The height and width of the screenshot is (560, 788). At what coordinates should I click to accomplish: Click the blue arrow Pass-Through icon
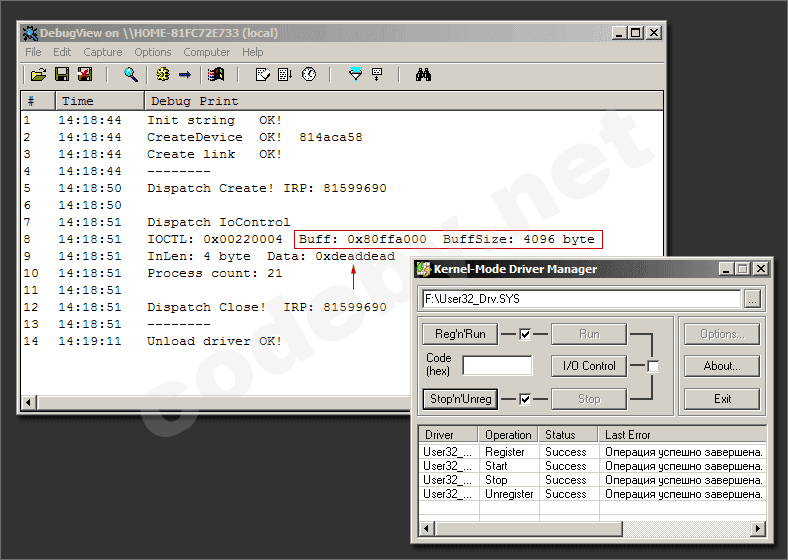click(185, 75)
